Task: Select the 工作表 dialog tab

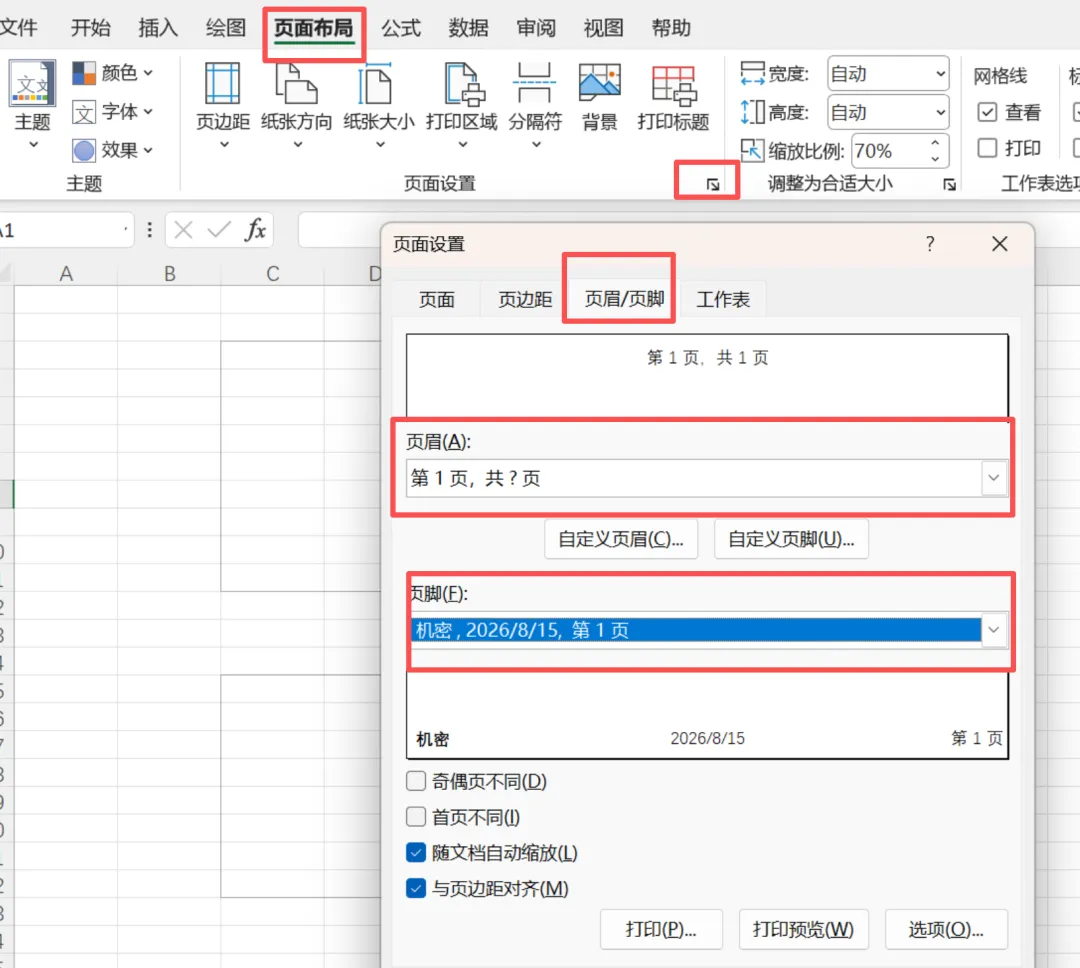Action: (x=723, y=299)
